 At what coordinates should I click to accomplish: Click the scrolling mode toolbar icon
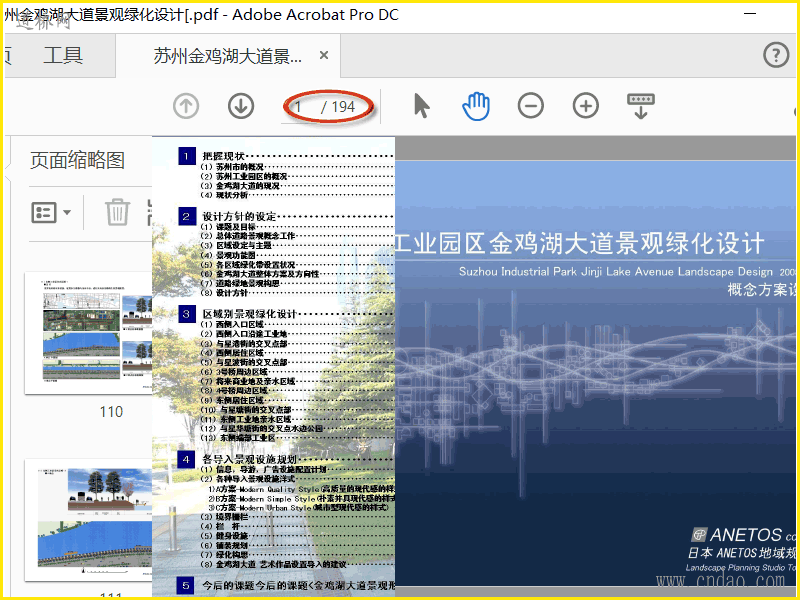coord(641,106)
